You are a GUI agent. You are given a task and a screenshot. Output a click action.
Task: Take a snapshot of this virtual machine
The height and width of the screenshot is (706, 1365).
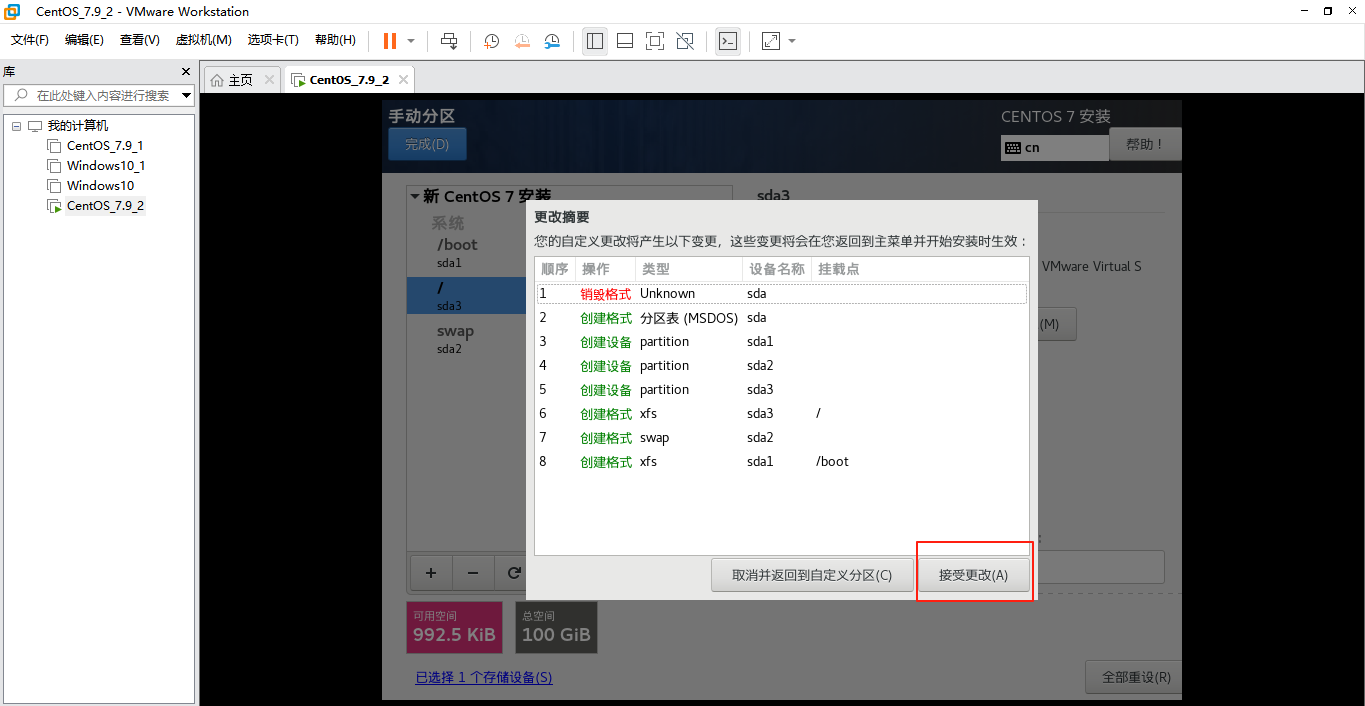tap(492, 41)
